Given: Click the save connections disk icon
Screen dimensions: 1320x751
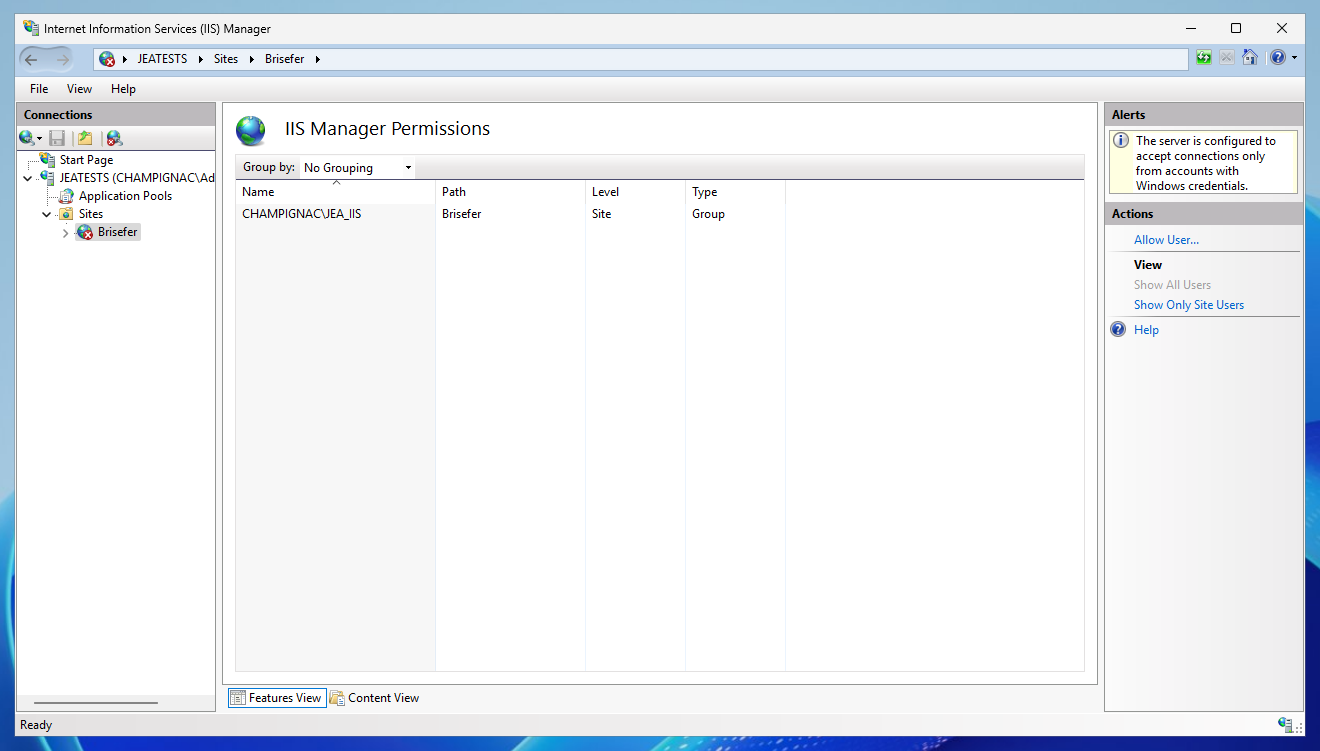Looking at the screenshot, I should (57, 138).
